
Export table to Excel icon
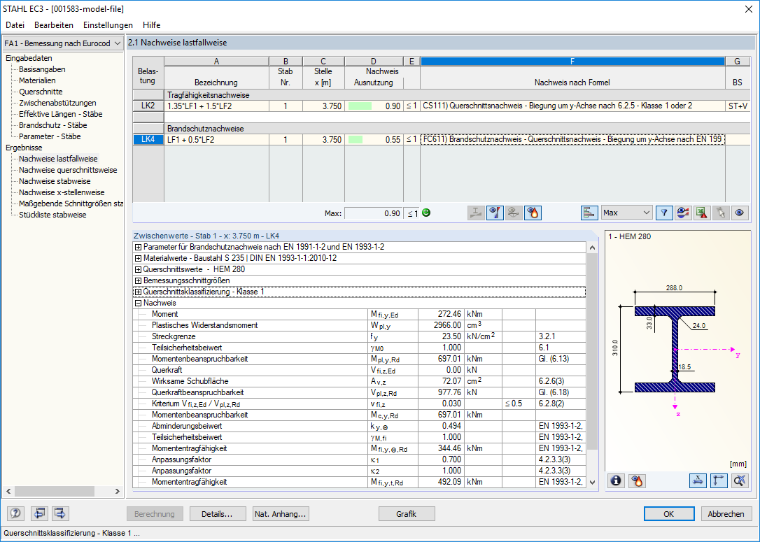click(702, 212)
